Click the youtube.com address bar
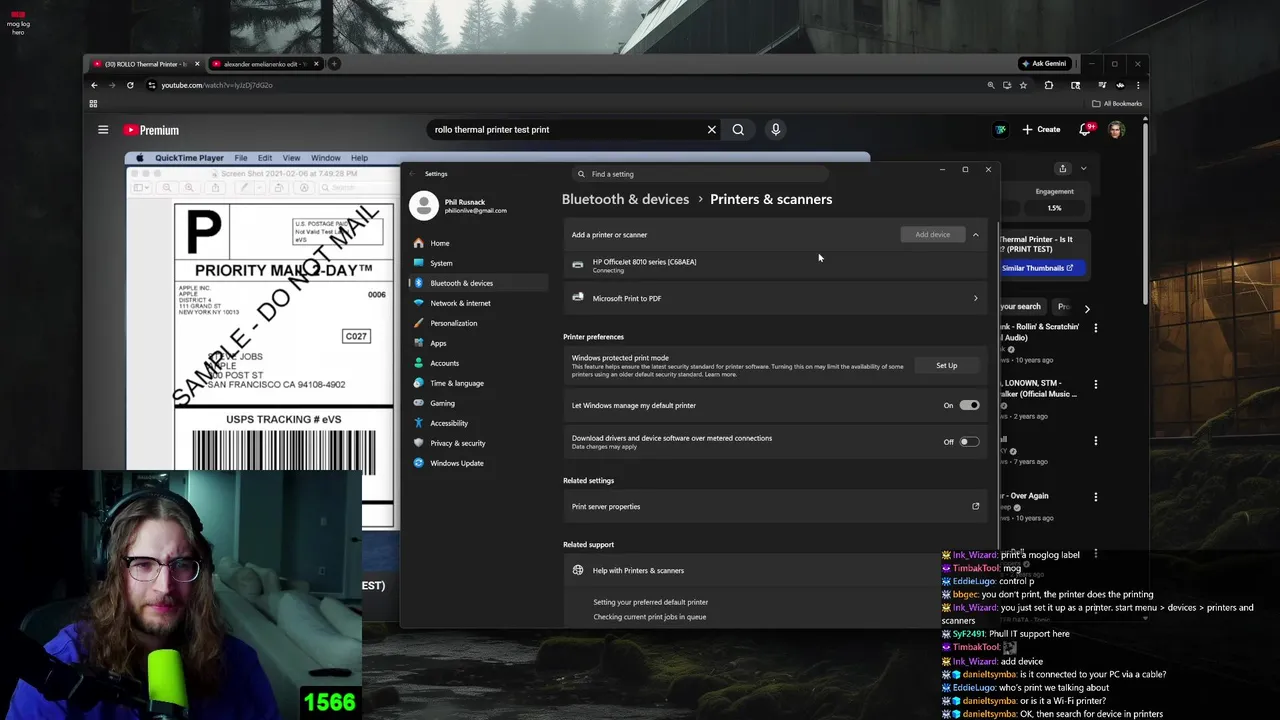This screenshot has width=1280, height=720. tap(560, 85)
